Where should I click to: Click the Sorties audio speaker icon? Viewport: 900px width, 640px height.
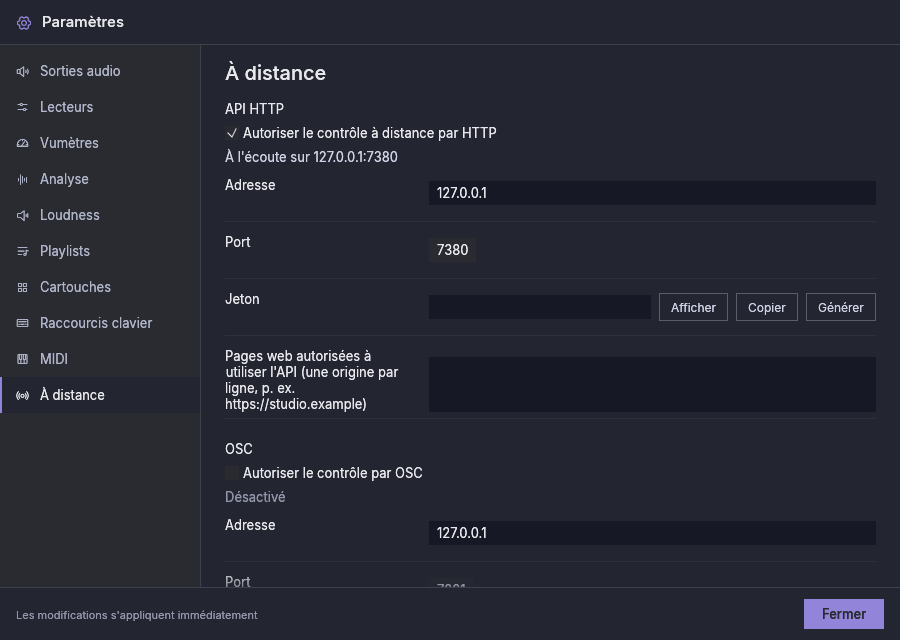[x=22, y=71]
